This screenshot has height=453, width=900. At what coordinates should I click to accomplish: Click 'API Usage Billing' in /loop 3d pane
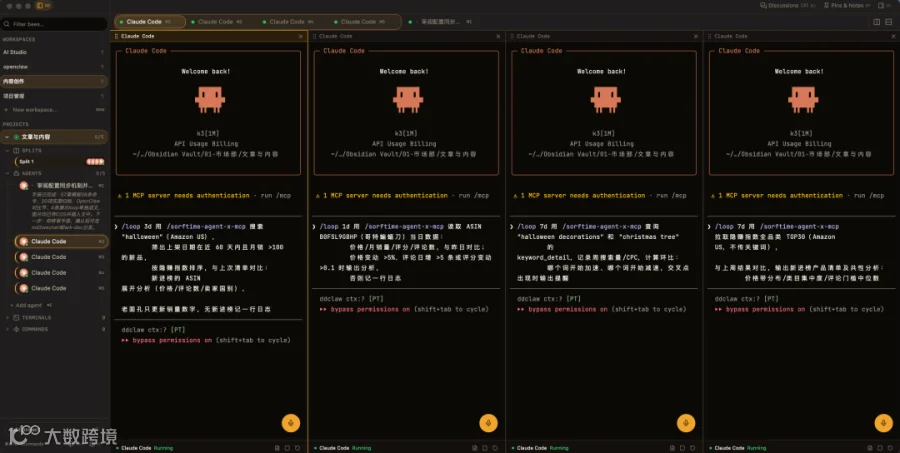(x=207, y=144)
